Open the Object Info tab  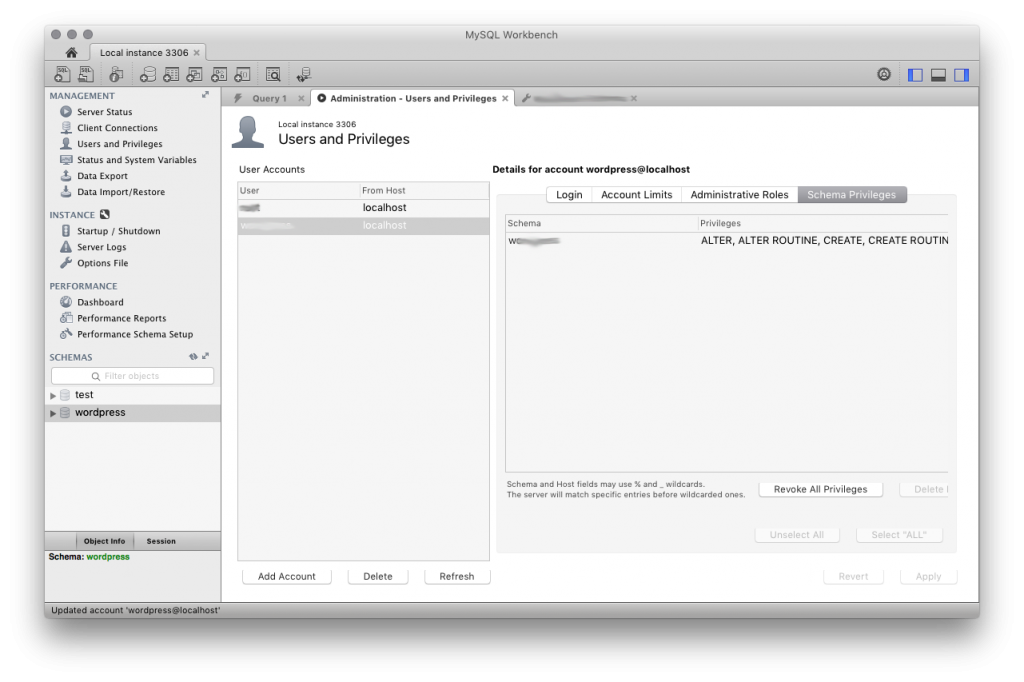coord(104,541)
